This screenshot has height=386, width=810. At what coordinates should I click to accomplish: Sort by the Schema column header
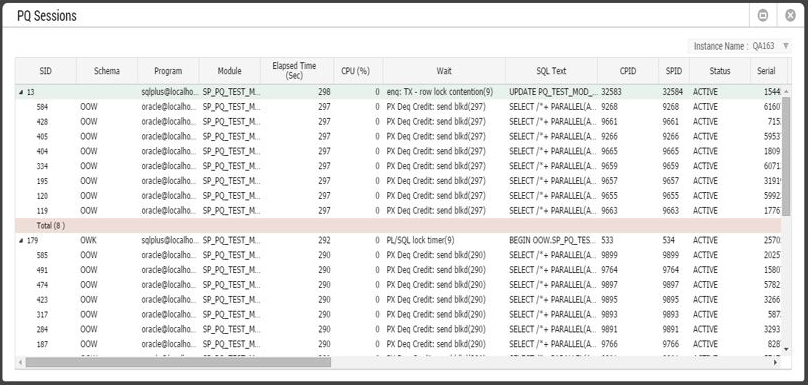107,71
